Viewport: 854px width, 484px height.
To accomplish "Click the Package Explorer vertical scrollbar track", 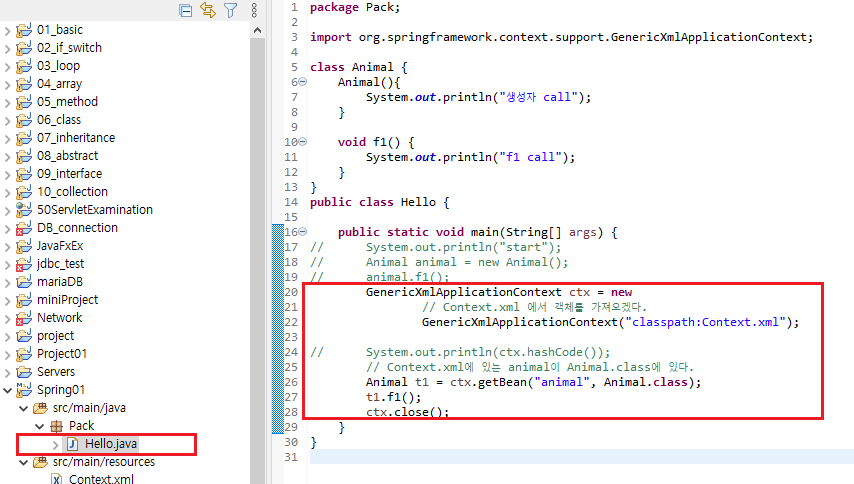I will 258,261.
